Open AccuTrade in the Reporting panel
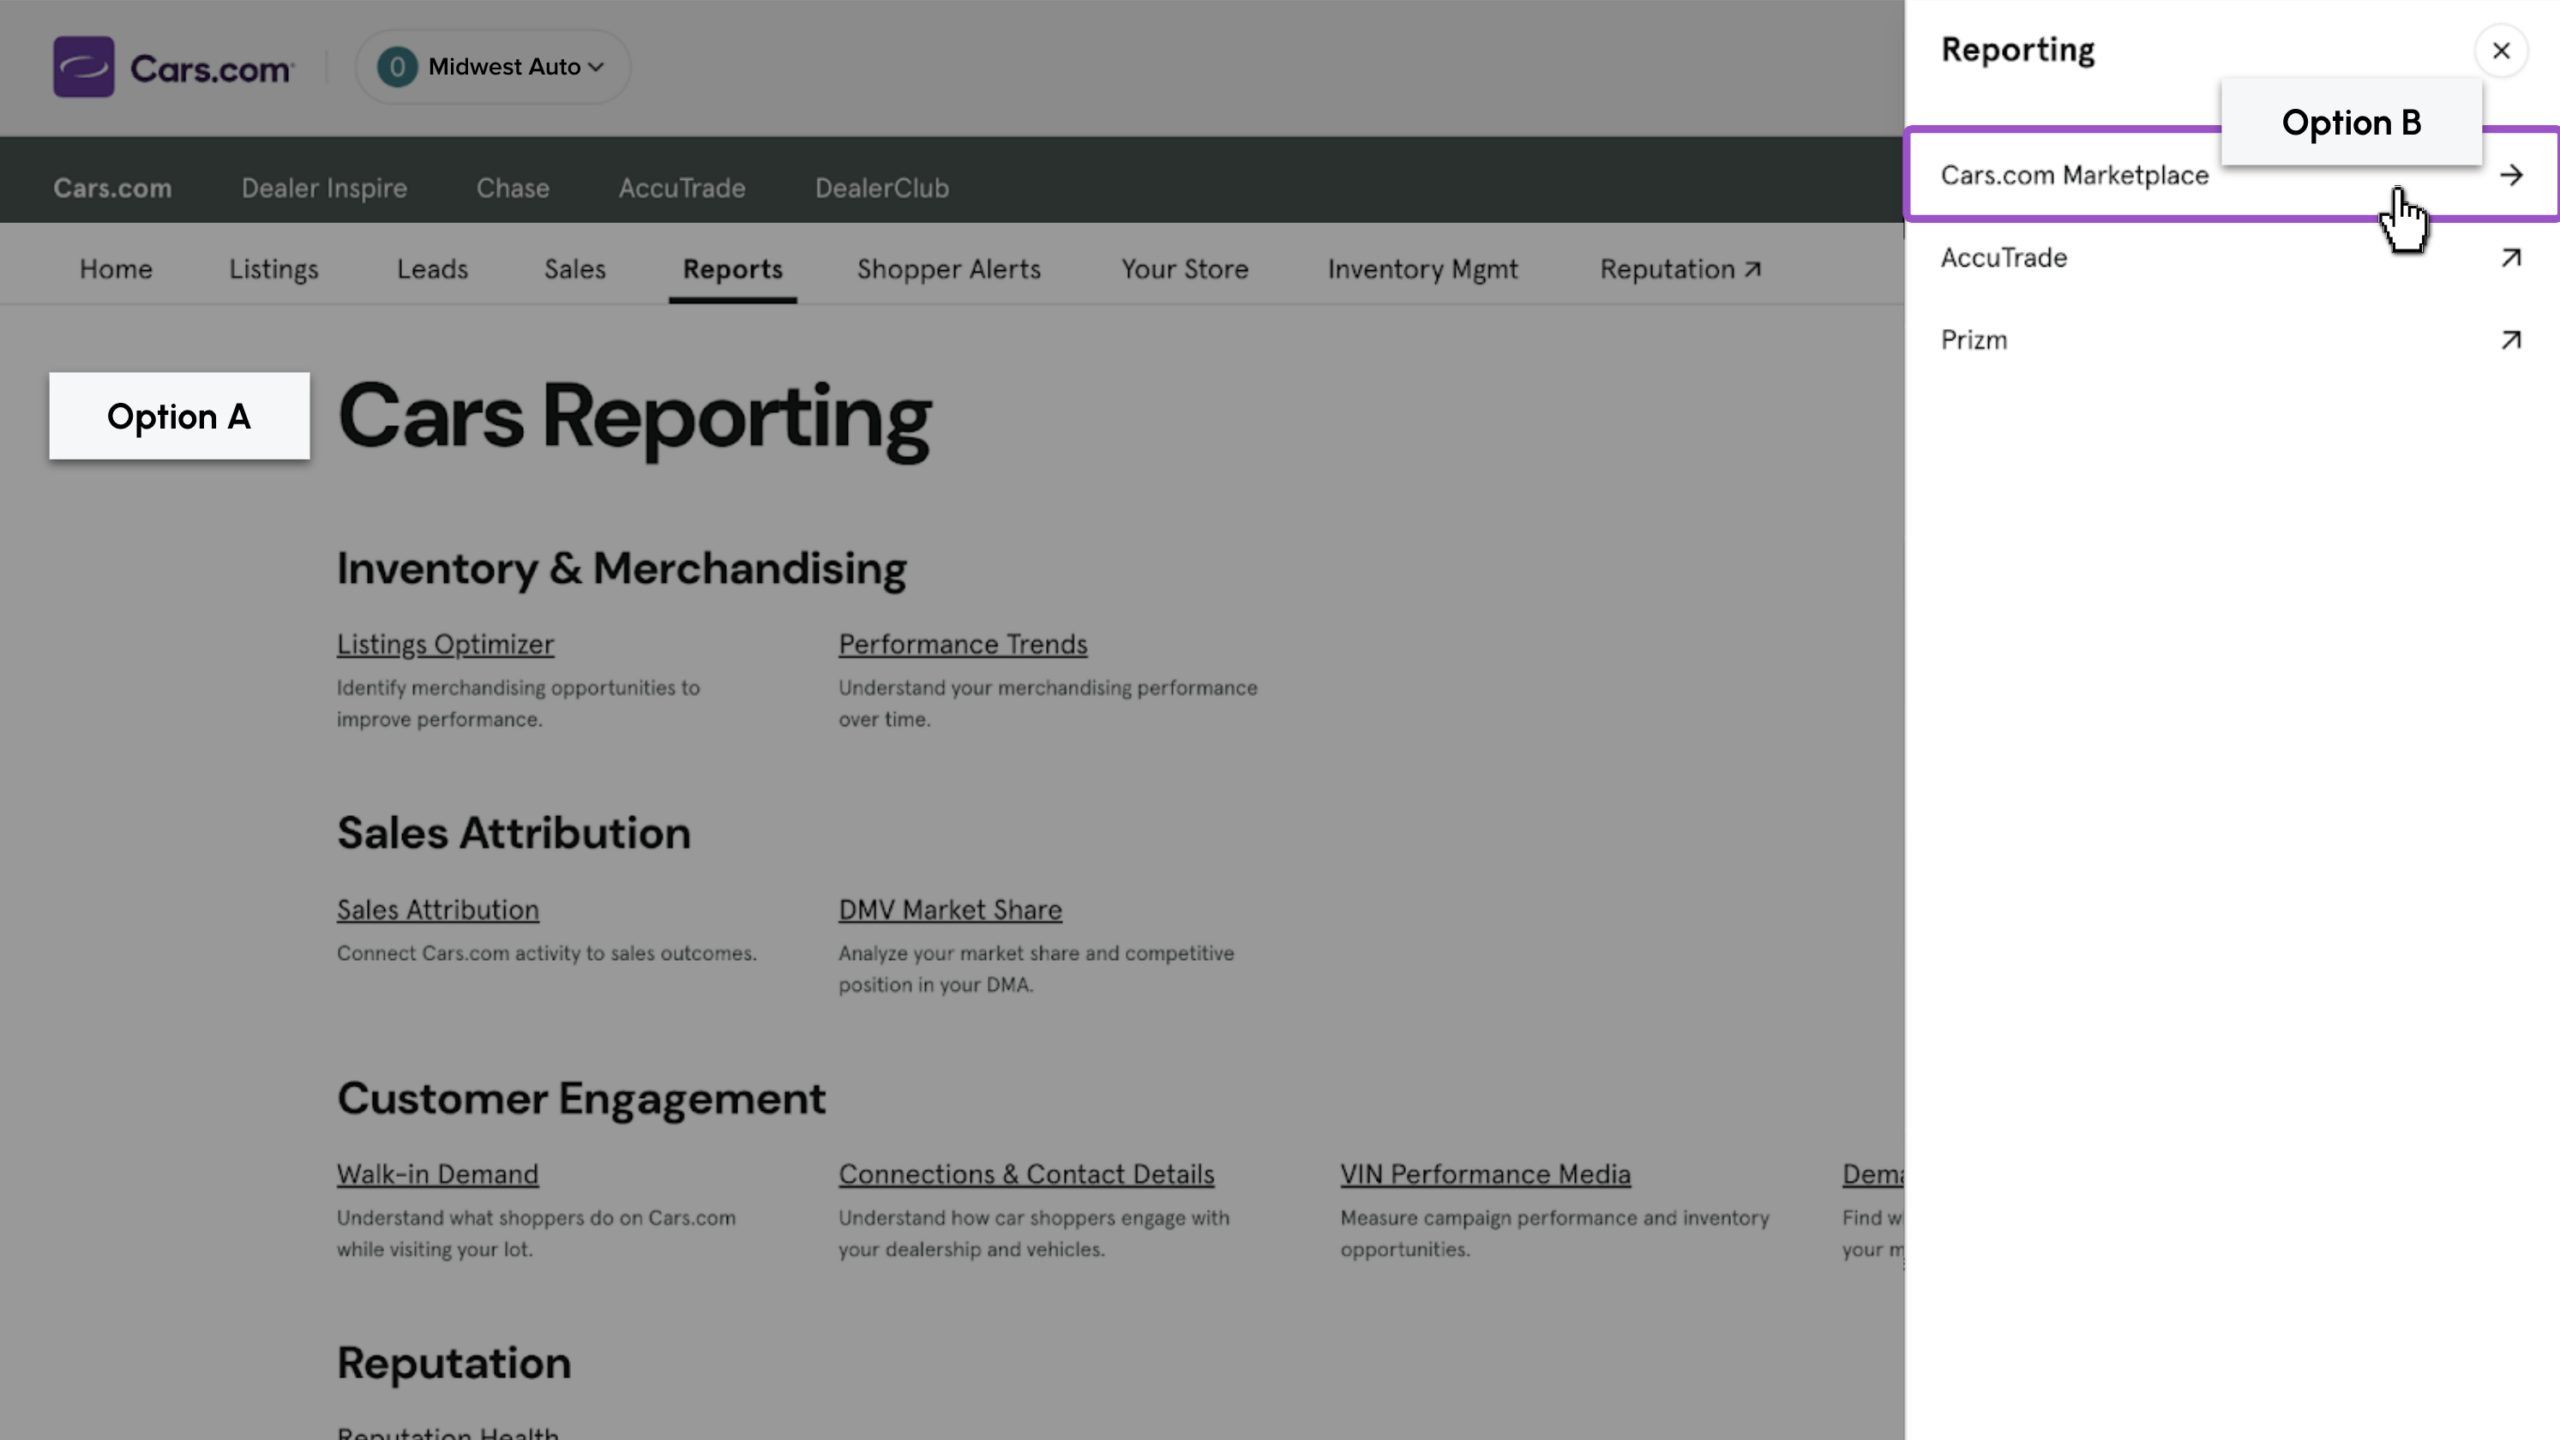The height and width of the screenshot is (1440, 2560). (x=2232, y=258)
